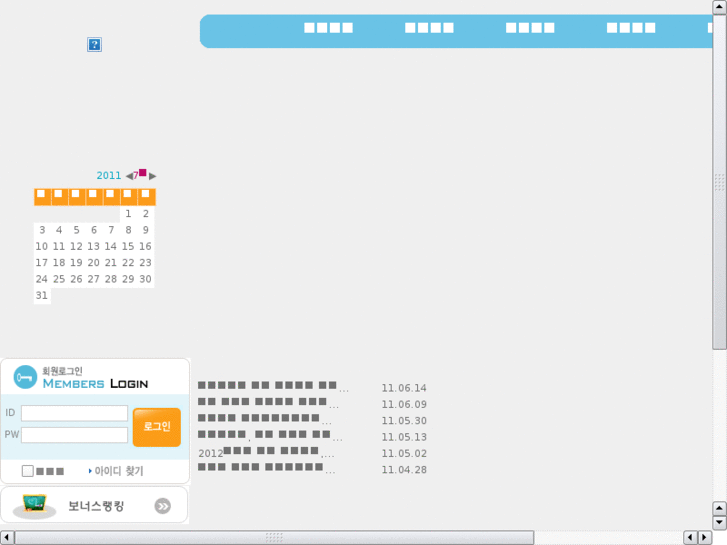
Task: Click the vertical scrollbar up arrow
Action: pyautogui.click(x=719, y=7)
